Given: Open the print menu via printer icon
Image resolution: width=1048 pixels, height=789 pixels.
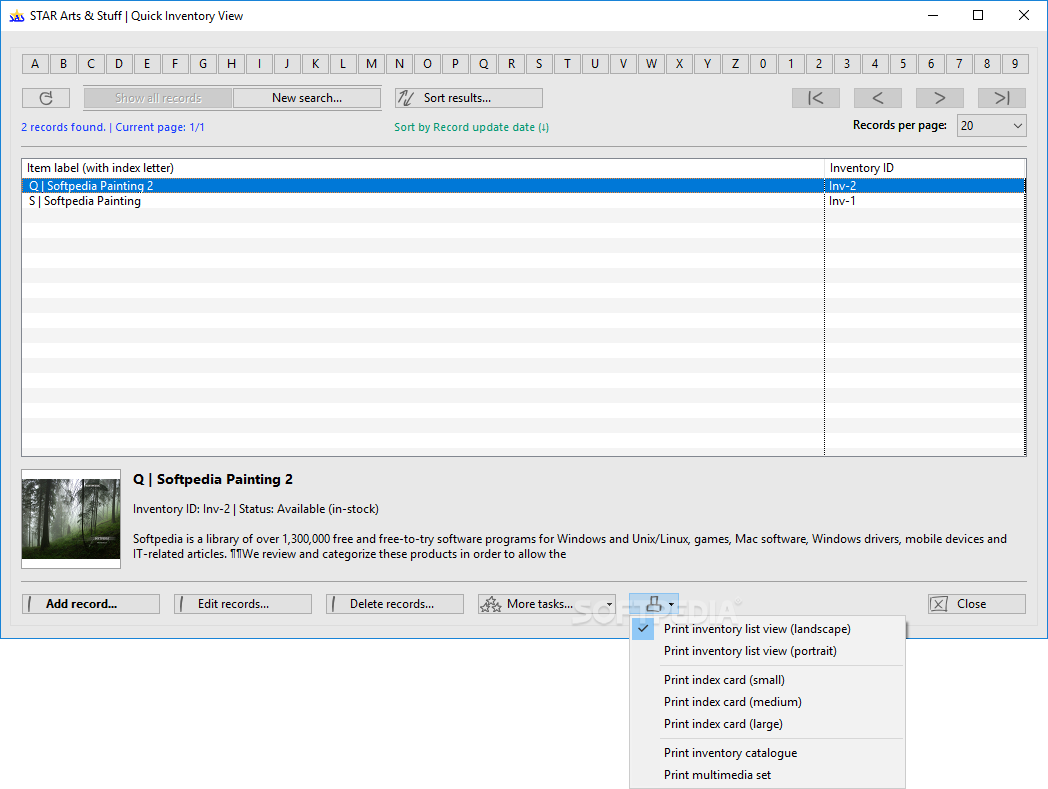Looking at the screenshot, I should (654, 604).
